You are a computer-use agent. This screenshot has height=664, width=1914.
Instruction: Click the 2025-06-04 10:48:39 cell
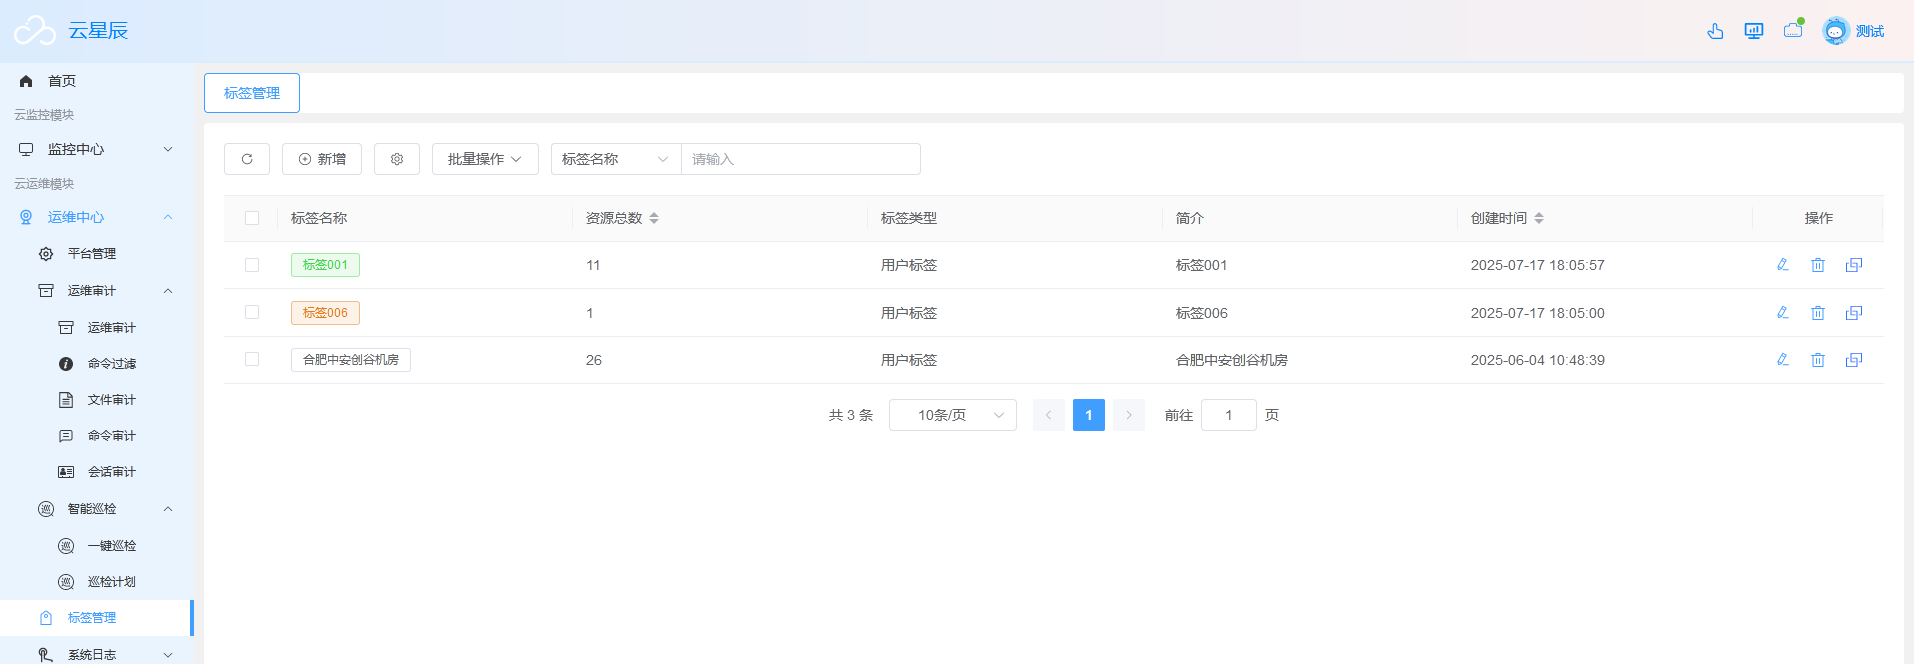point(1538,360)
